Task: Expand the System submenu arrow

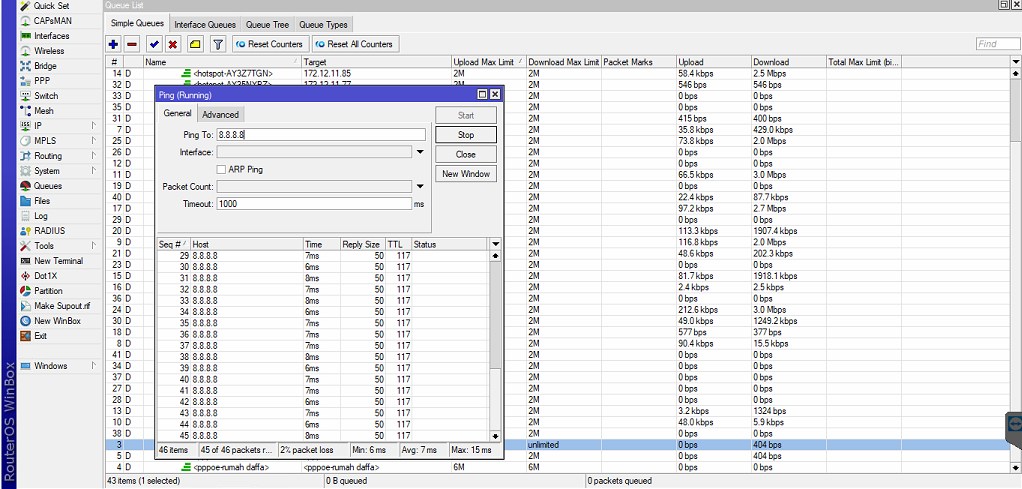Action: [x=94, y=171]
